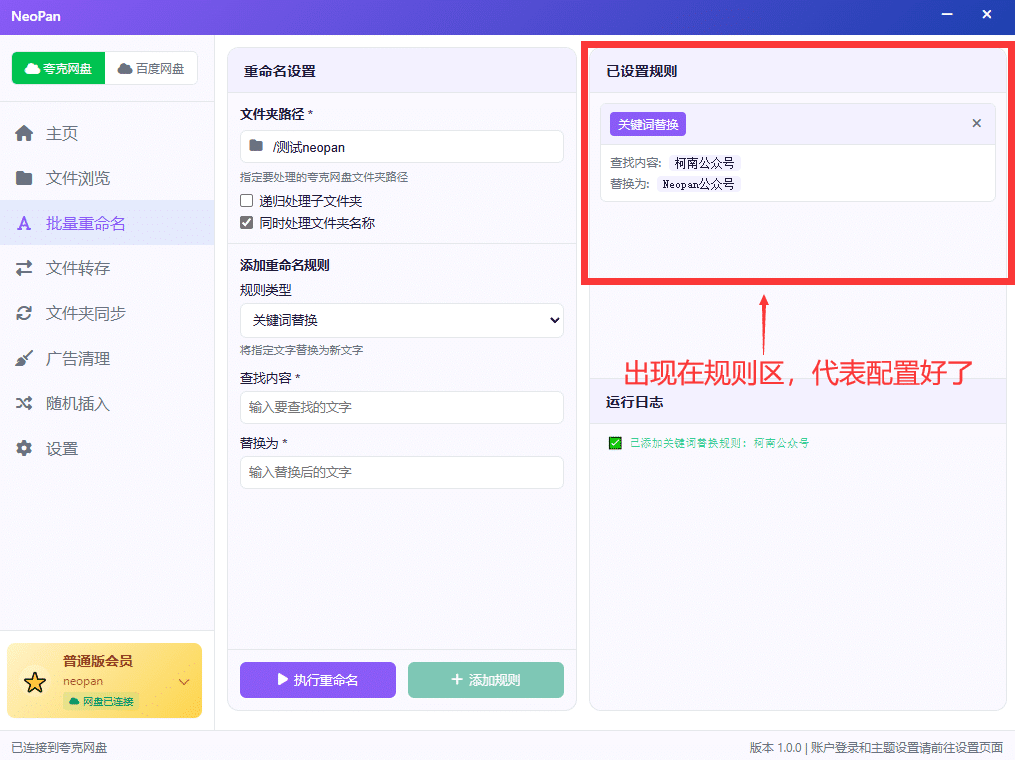The height and width of the screenshot is (760, 1015).
Task: Click the star icon on the membership card
Action: pos(35,682)
